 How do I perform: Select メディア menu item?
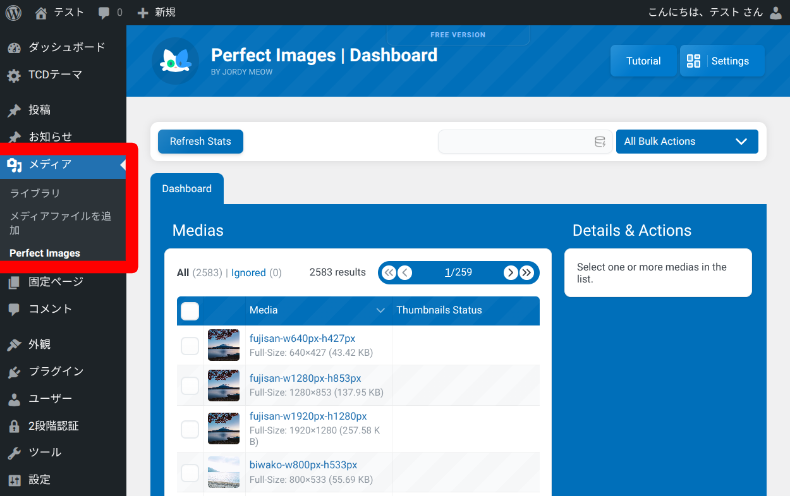(x=63, y=165)
